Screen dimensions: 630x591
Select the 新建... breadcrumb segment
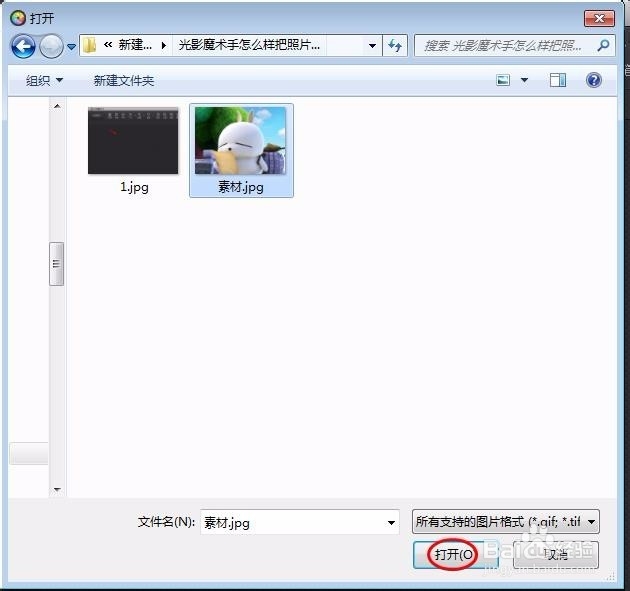(135, 45)
